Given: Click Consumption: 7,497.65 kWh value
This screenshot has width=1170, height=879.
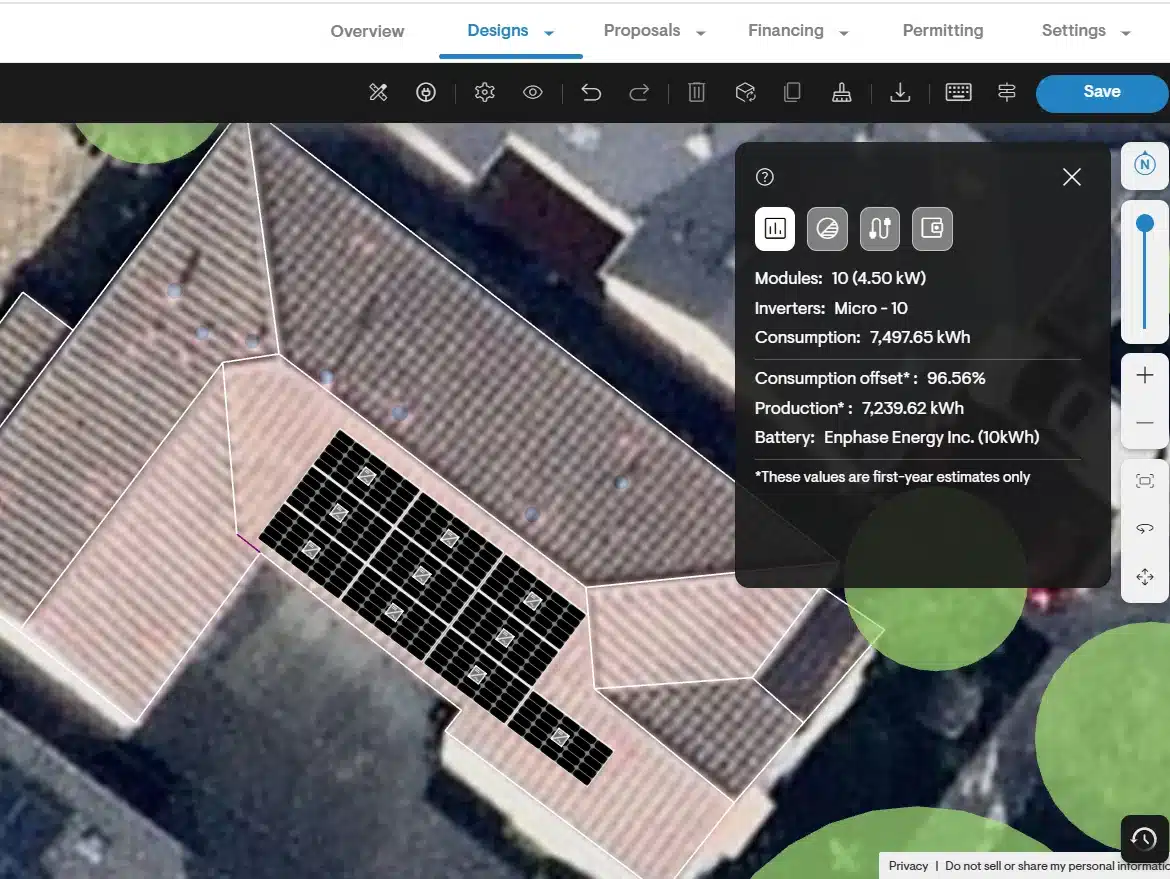Looking at the screenshot, I should coord(920,337).
